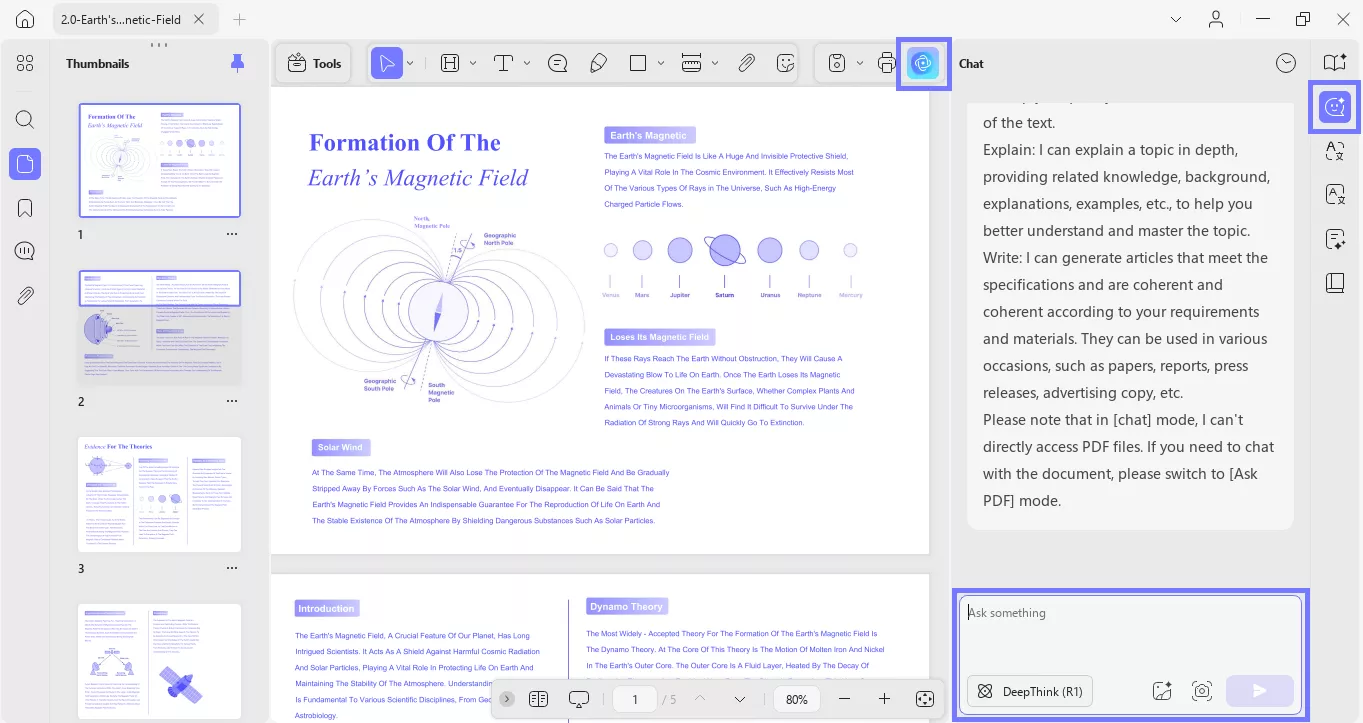This screenshot has height=723, width=1363.
Task: Click the print icon in toolbar
Action: [x=886, y=63]
